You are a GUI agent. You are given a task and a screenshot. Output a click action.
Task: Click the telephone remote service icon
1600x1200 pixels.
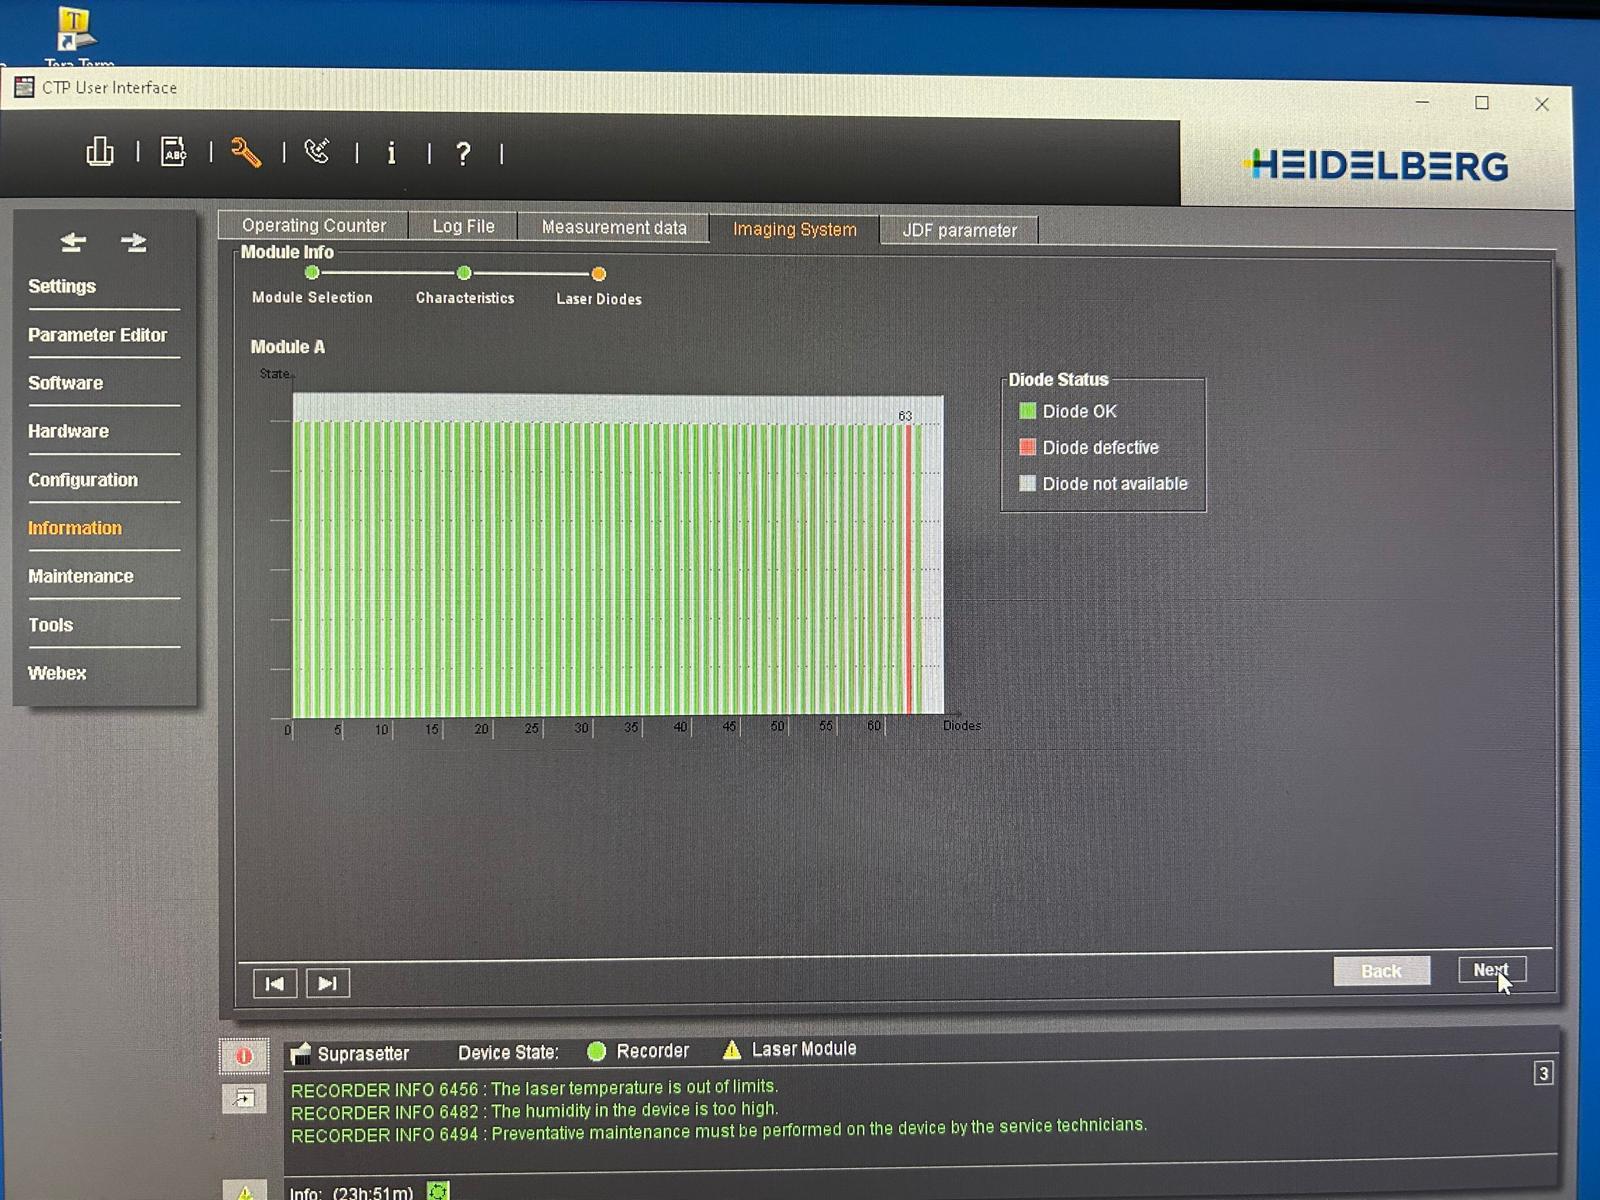point(318,152)
